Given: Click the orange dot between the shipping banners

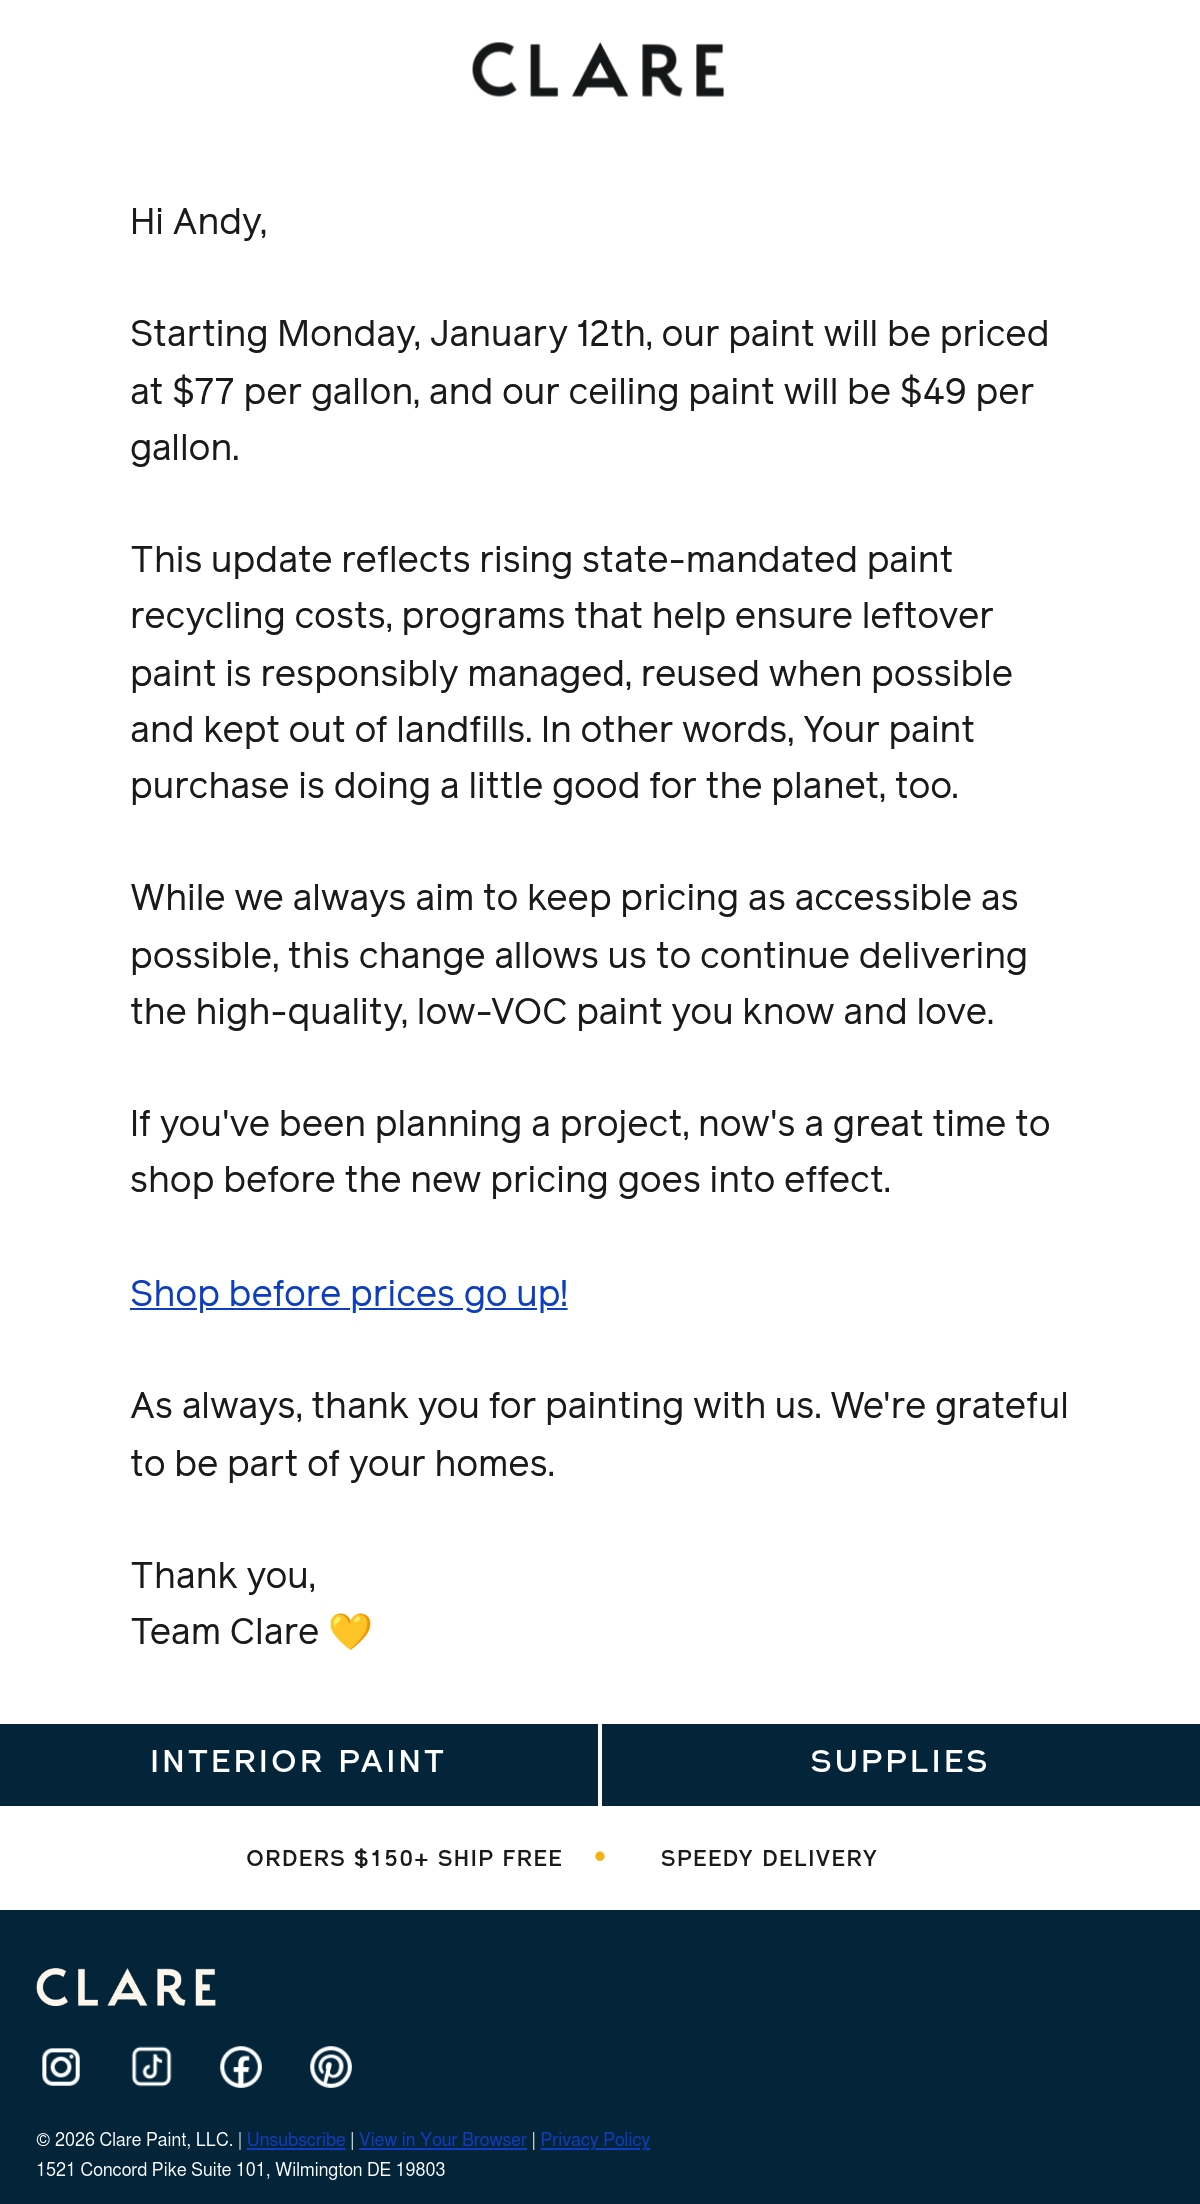Looking at the screenshot, I should tap(600, 1856).
